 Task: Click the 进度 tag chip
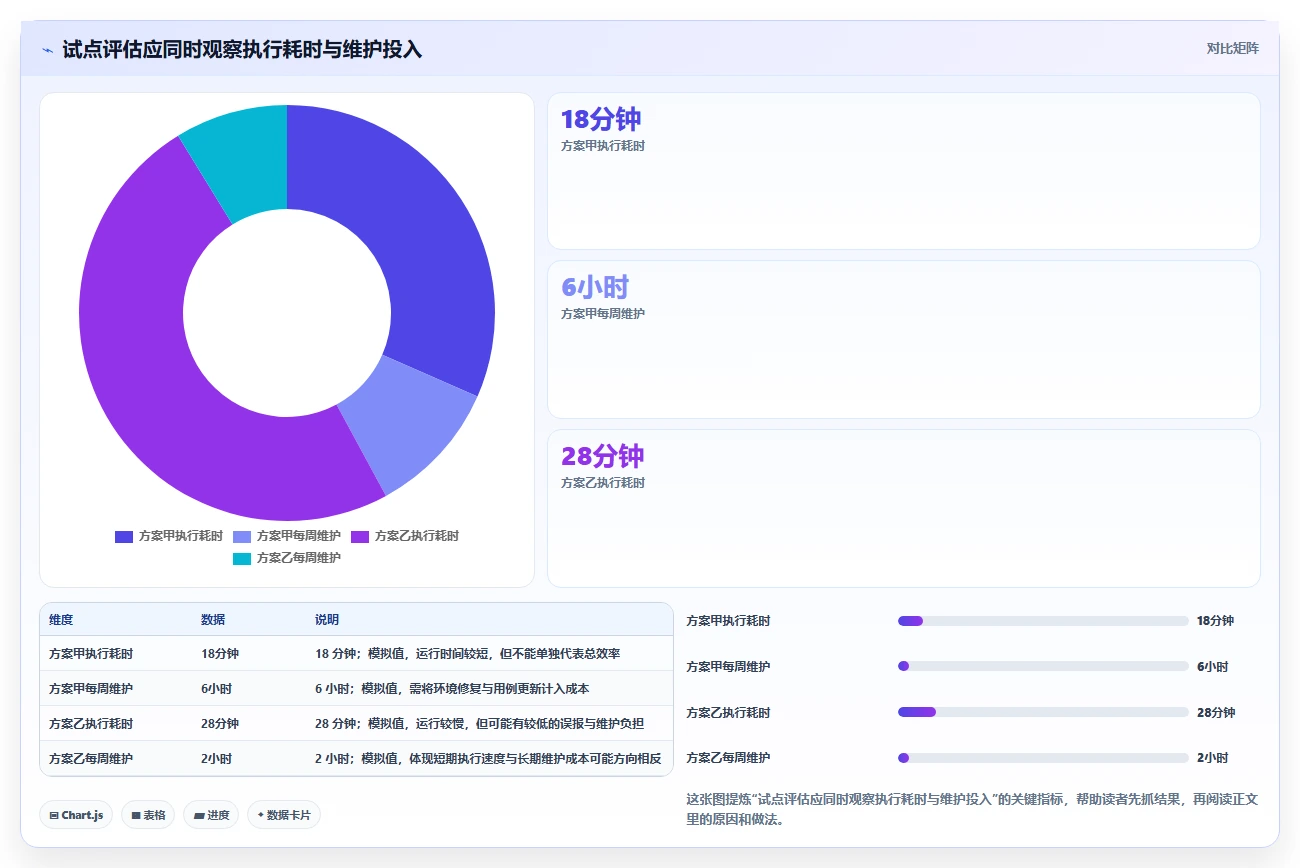click(x=211, y=815)
